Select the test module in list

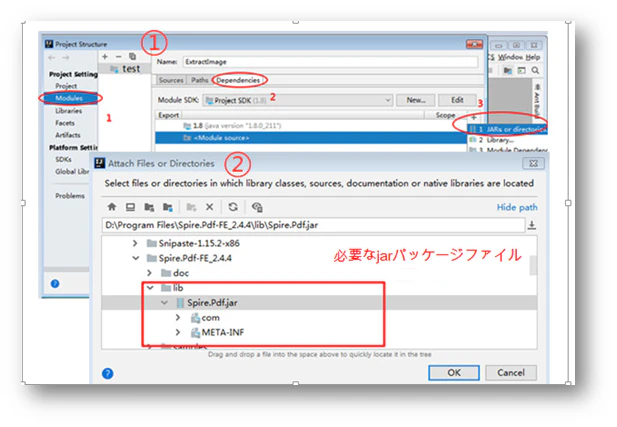click(x=125, y=69)
